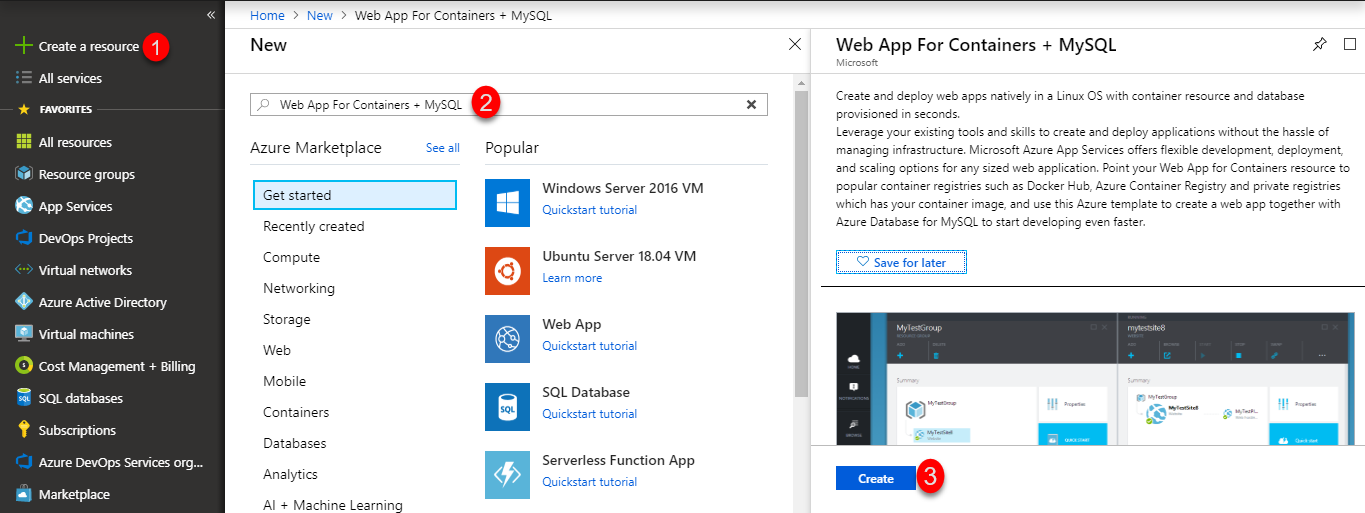Open Ubuntu Server Learn more link
This screenshot has height=513, width=1365.
click(x=572, y=278)
